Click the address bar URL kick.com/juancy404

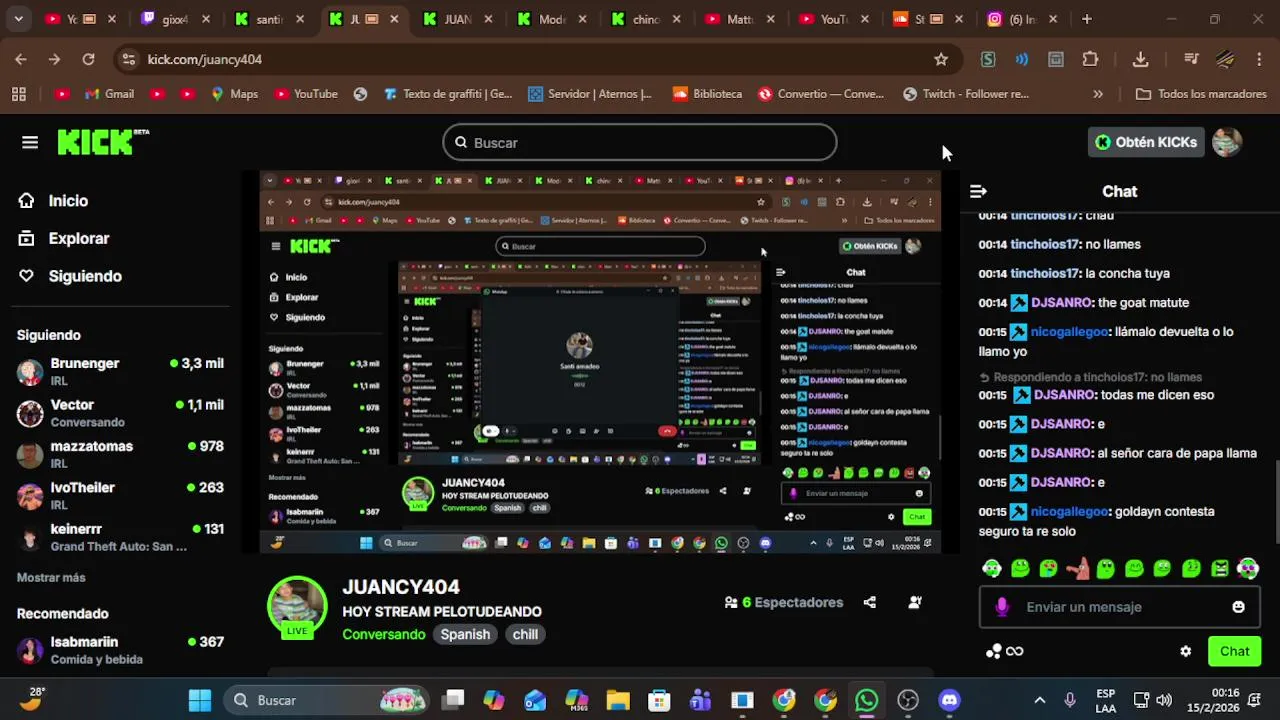point(205,59)
